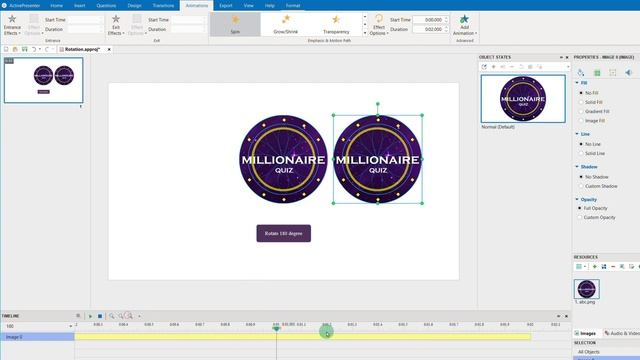Click the resources view mode icon

pyautogui.click(x=579, y=267)
